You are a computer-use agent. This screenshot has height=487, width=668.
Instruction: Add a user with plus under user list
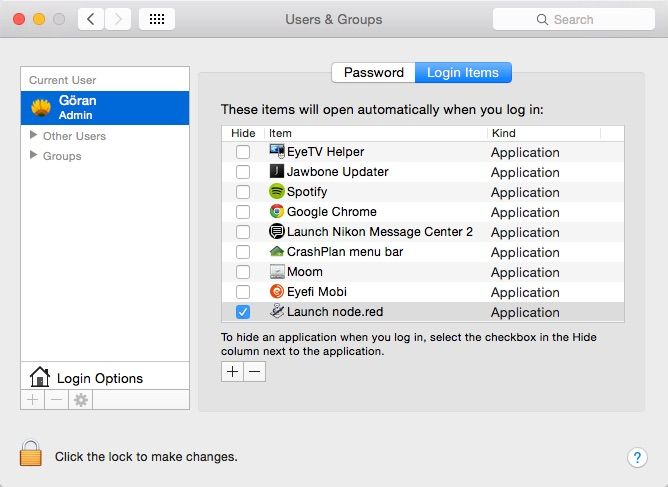point(32,400)
